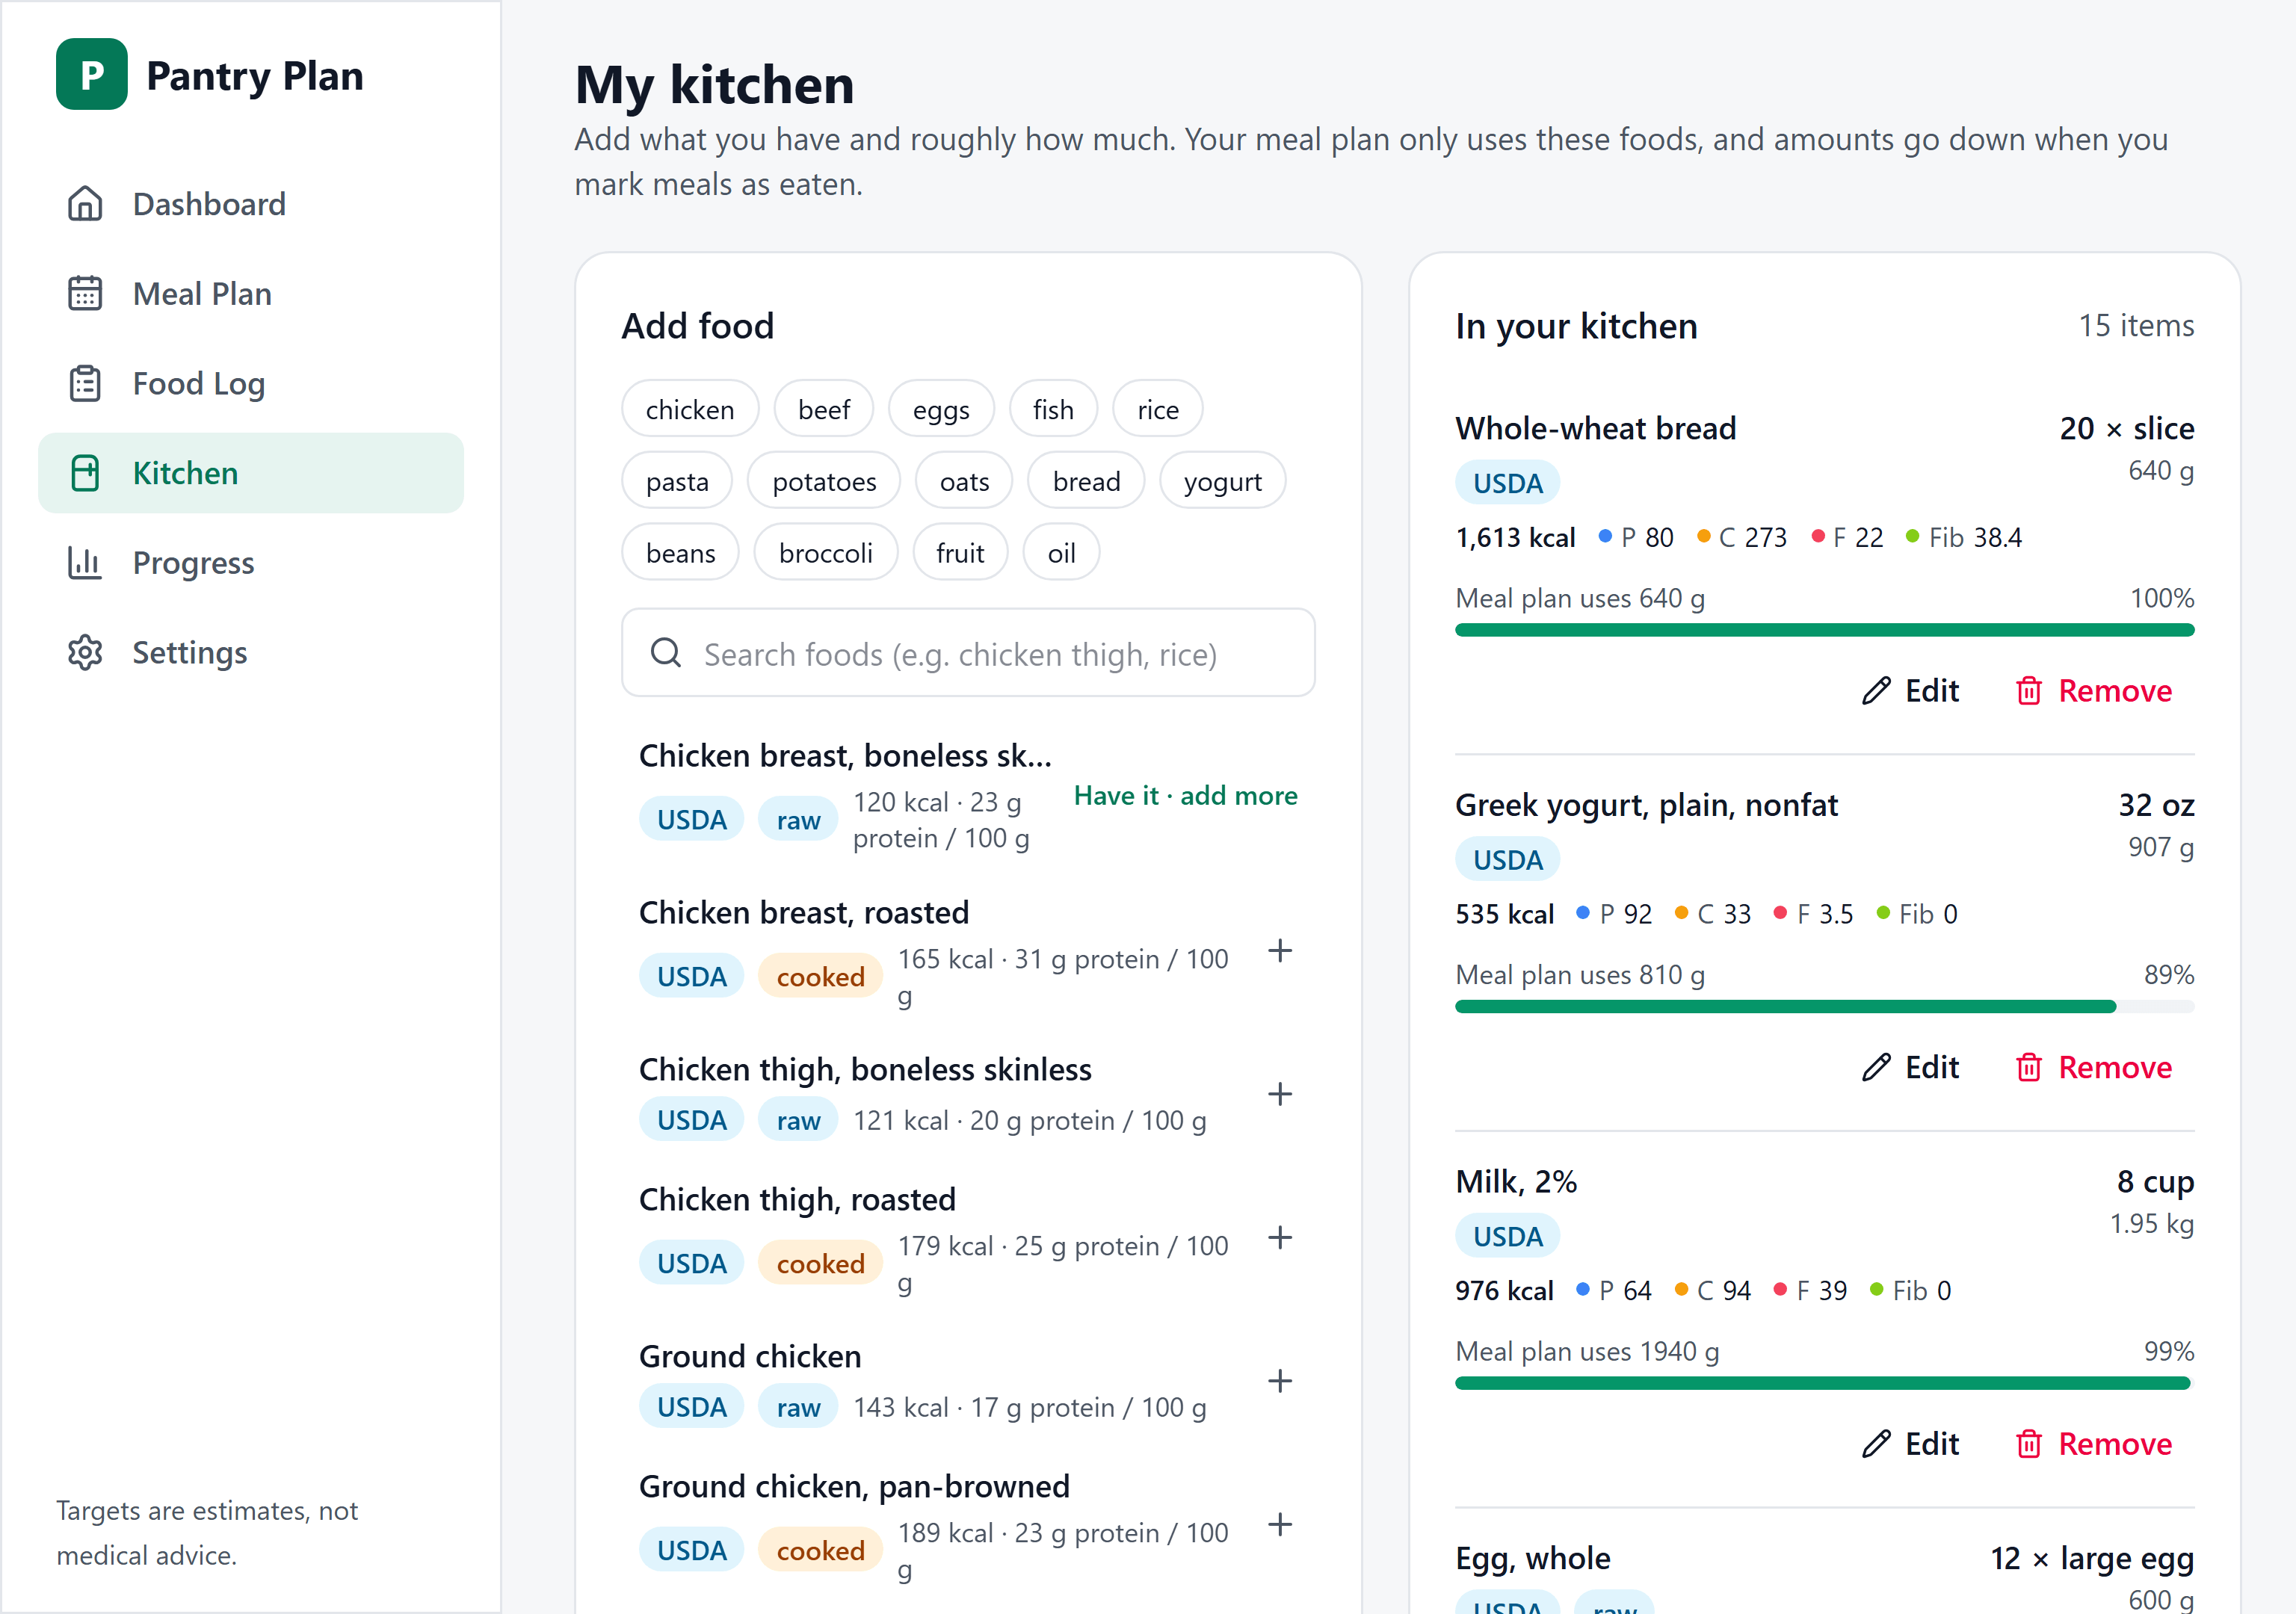Add Ground chicken, pan-browned plus icon
The width and height of the screenshot is (2296, 1614).
pyautogui.click(x=1280, y=1525)
